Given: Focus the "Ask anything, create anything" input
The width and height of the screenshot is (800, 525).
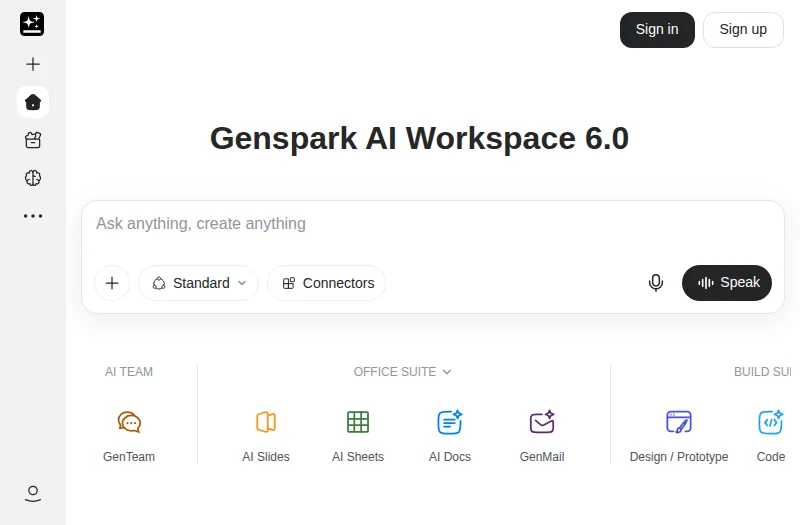Looking at the screenshot, I should point(433,223).
